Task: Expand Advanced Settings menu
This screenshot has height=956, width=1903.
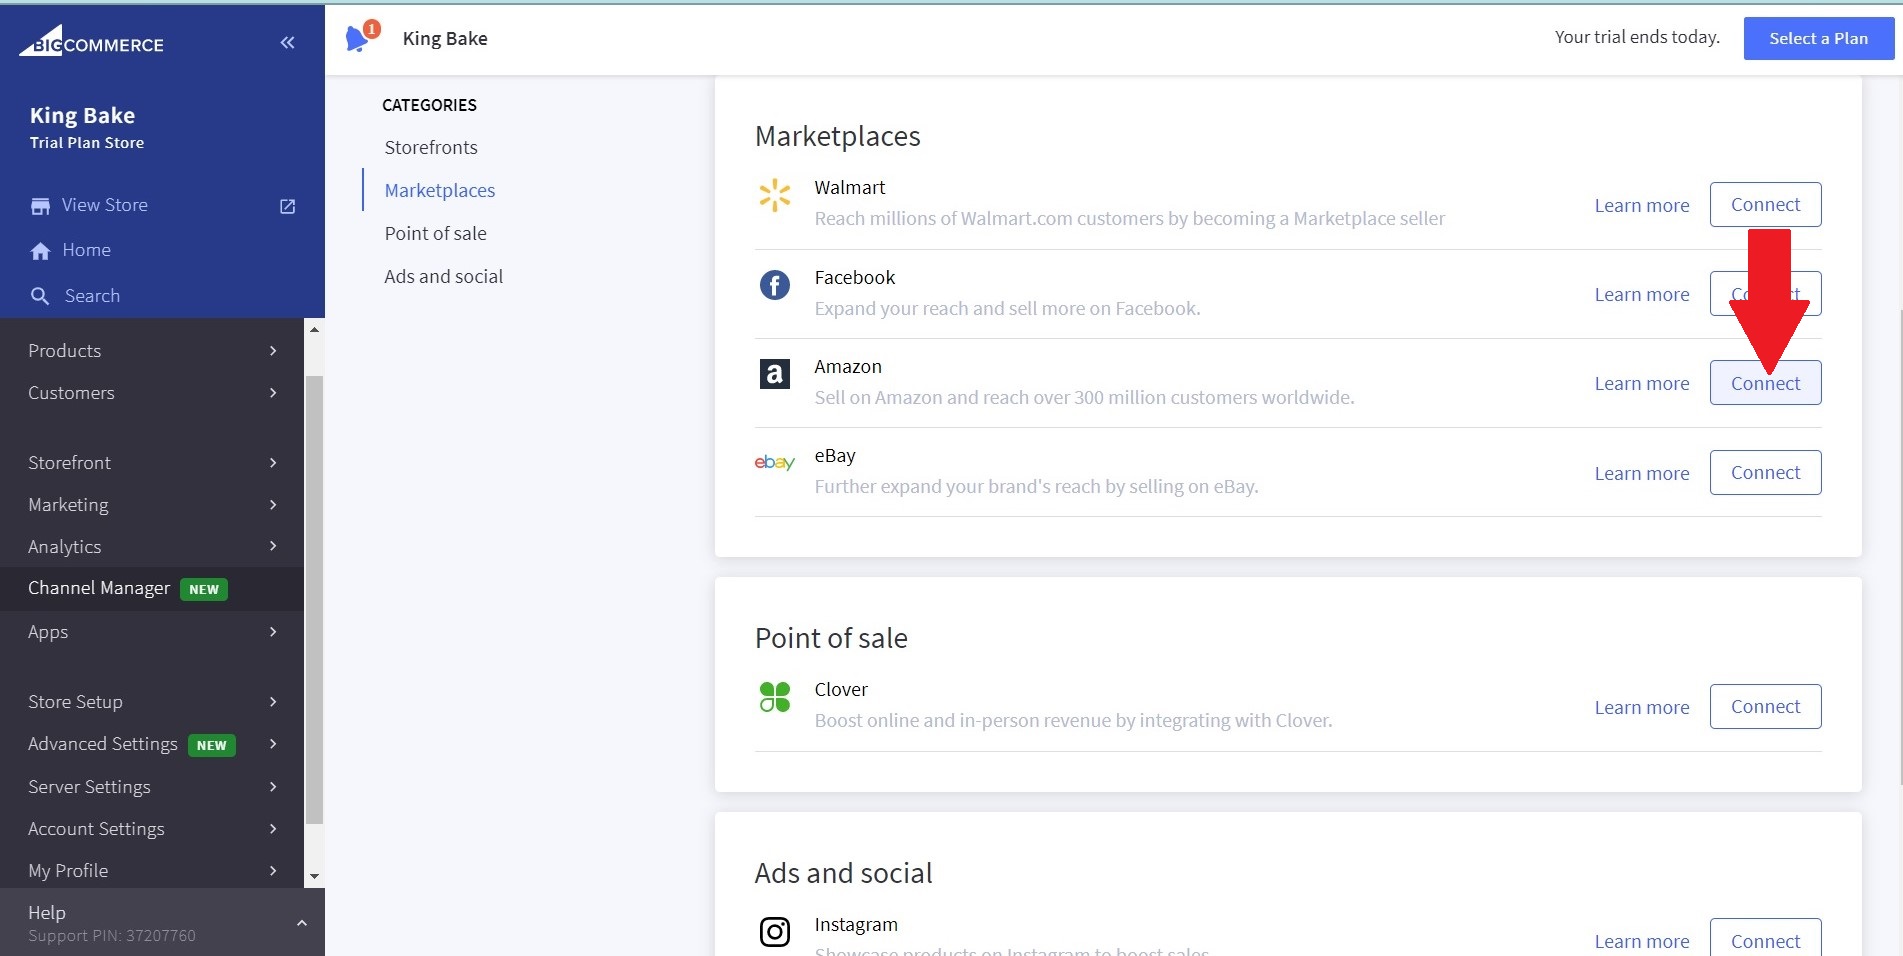Action: coord(151,744)
